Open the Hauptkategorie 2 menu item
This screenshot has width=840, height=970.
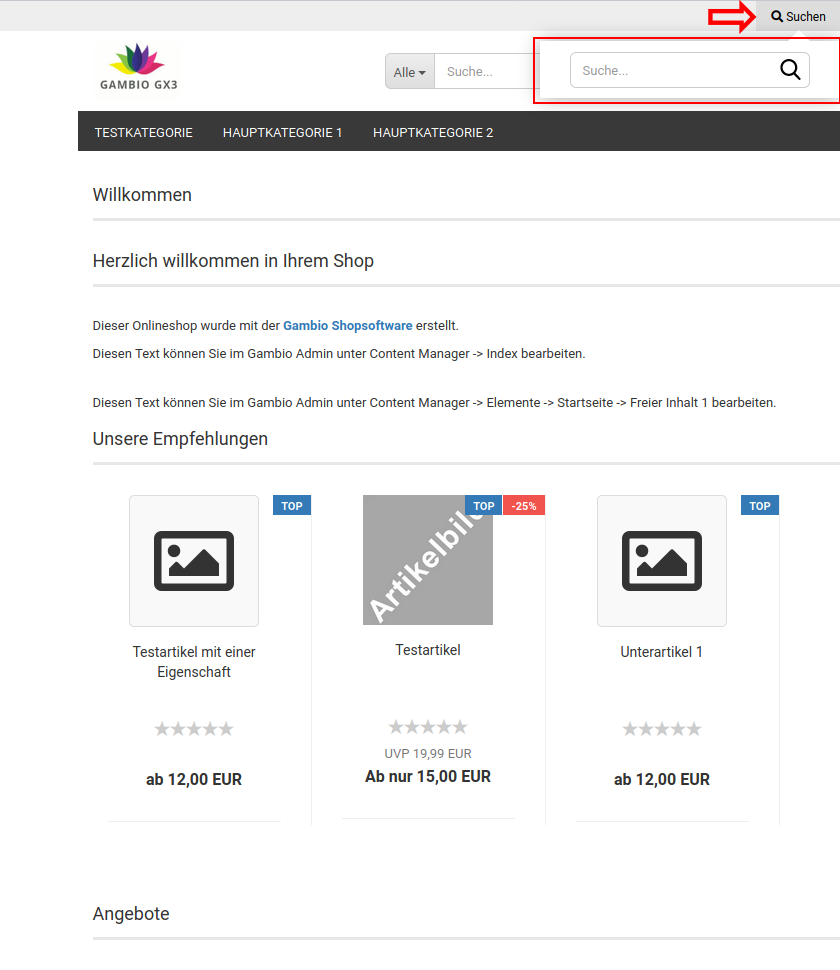[432, 132]
